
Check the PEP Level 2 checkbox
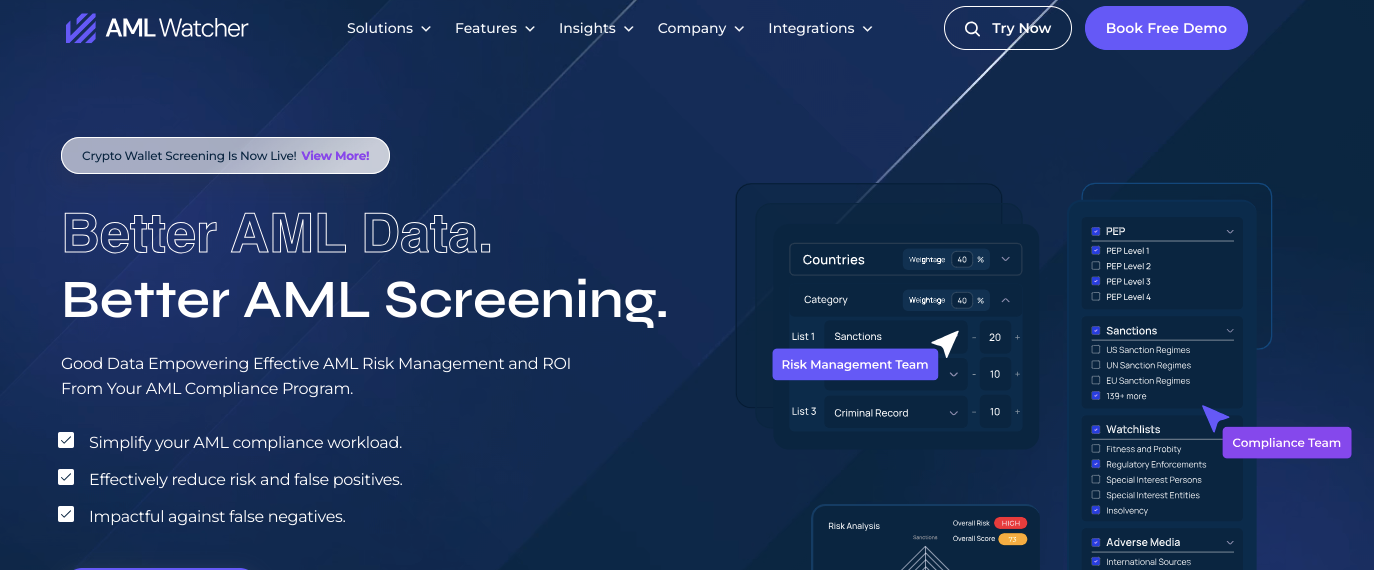1096,266
